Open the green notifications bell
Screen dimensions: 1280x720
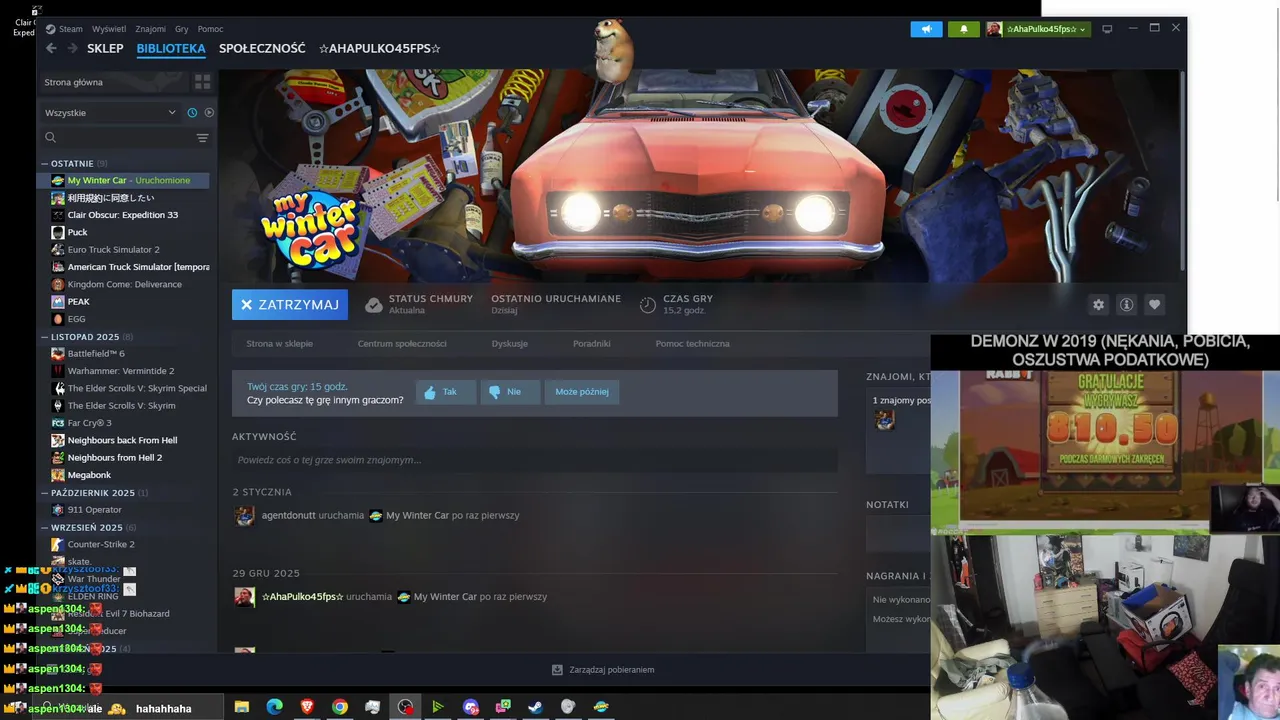[963, 29]
